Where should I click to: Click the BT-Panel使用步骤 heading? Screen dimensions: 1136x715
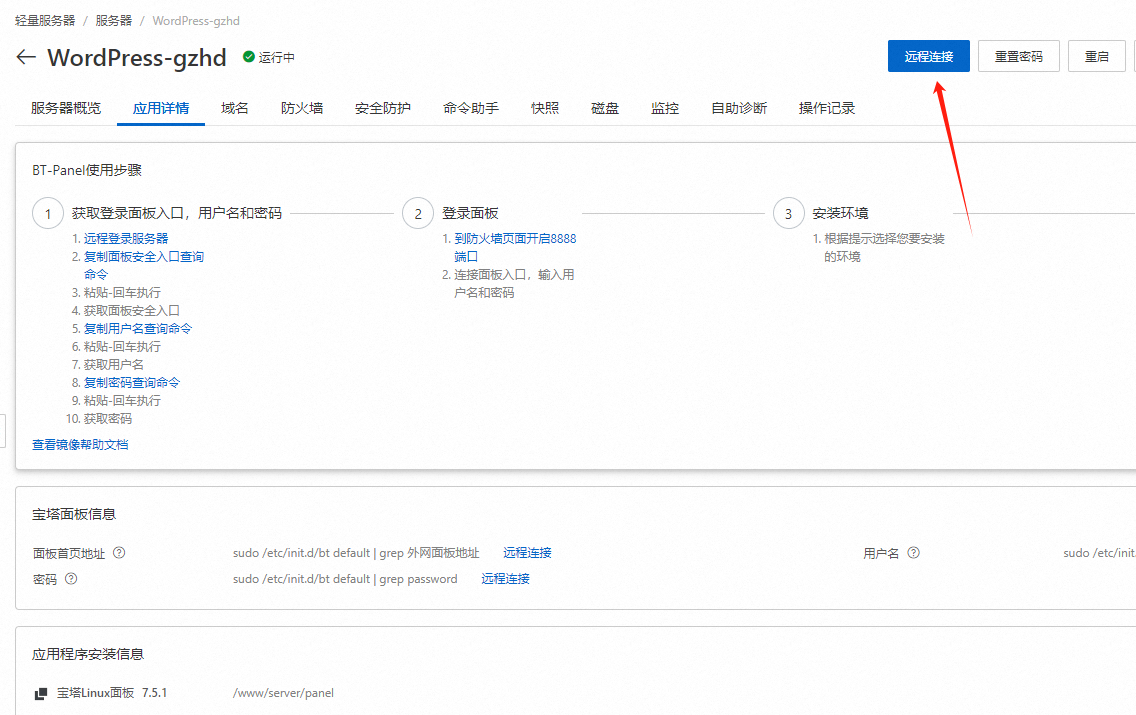[87, 170]
